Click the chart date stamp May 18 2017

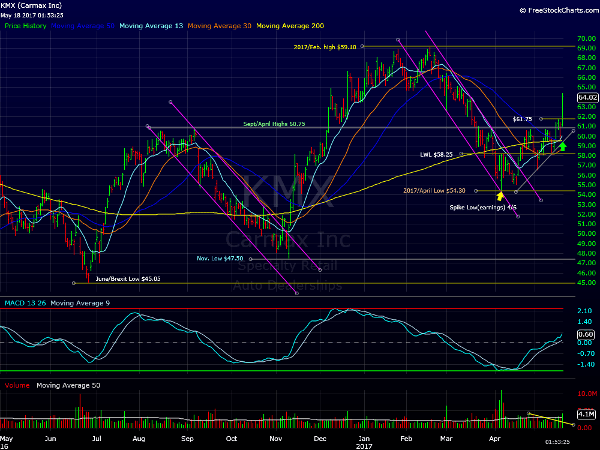32,16
